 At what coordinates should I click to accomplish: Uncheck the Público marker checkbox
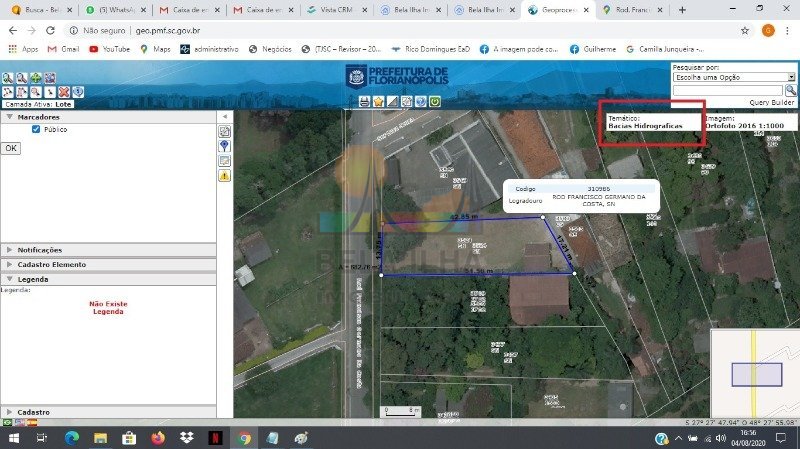36,129
